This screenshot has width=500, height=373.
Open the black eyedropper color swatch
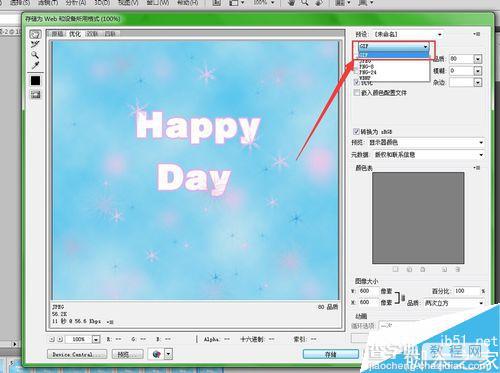(35, 81)
